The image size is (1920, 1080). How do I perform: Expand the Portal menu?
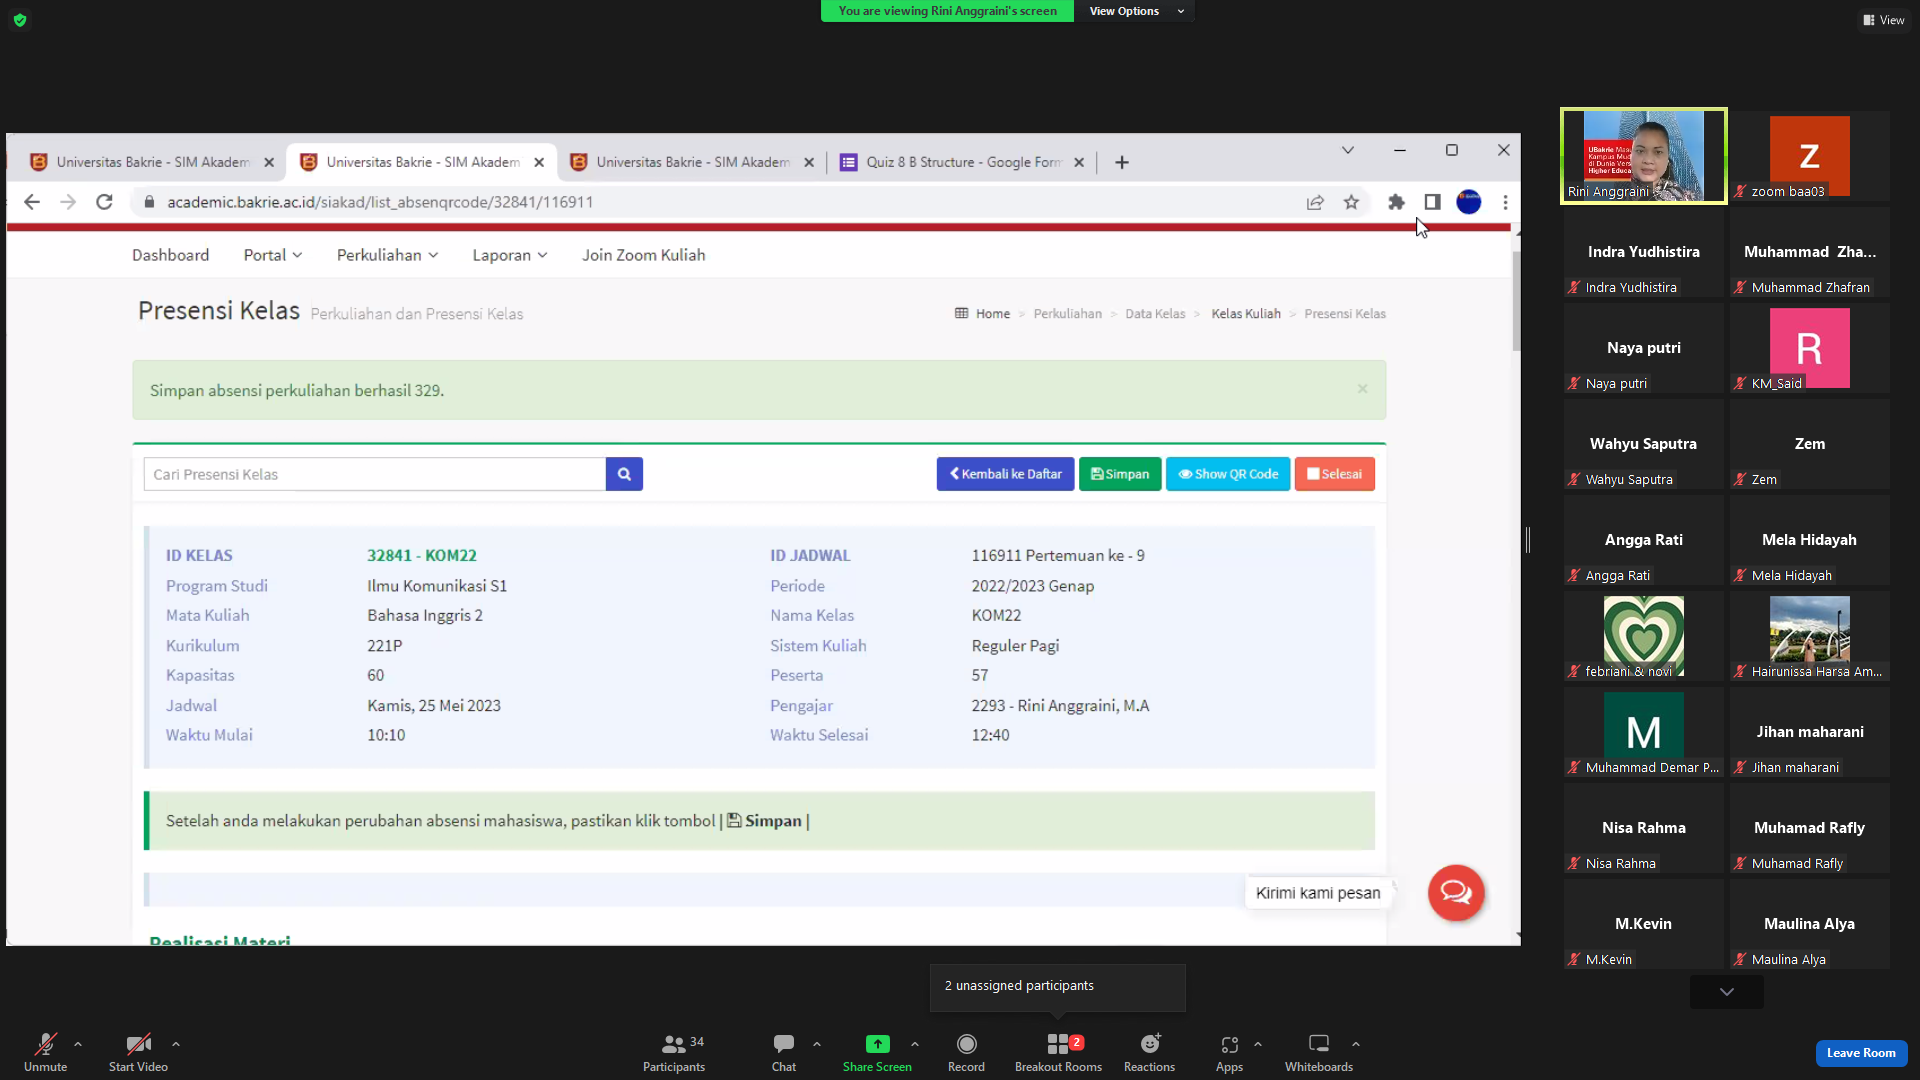[x=273, y=255]
